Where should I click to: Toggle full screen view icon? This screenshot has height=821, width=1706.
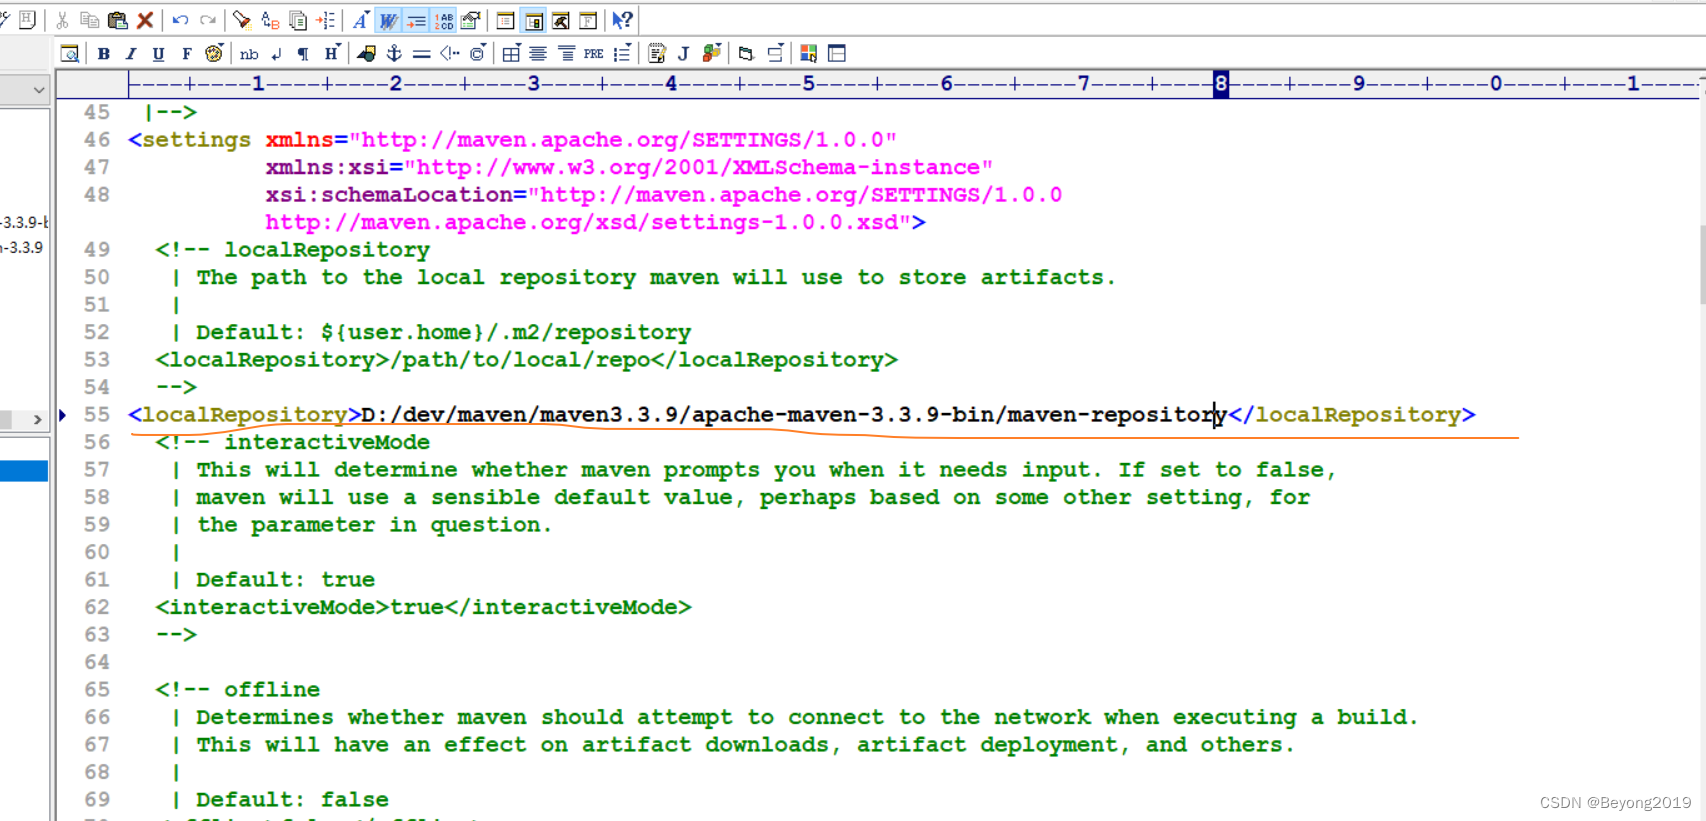click(x=589, y=20)
